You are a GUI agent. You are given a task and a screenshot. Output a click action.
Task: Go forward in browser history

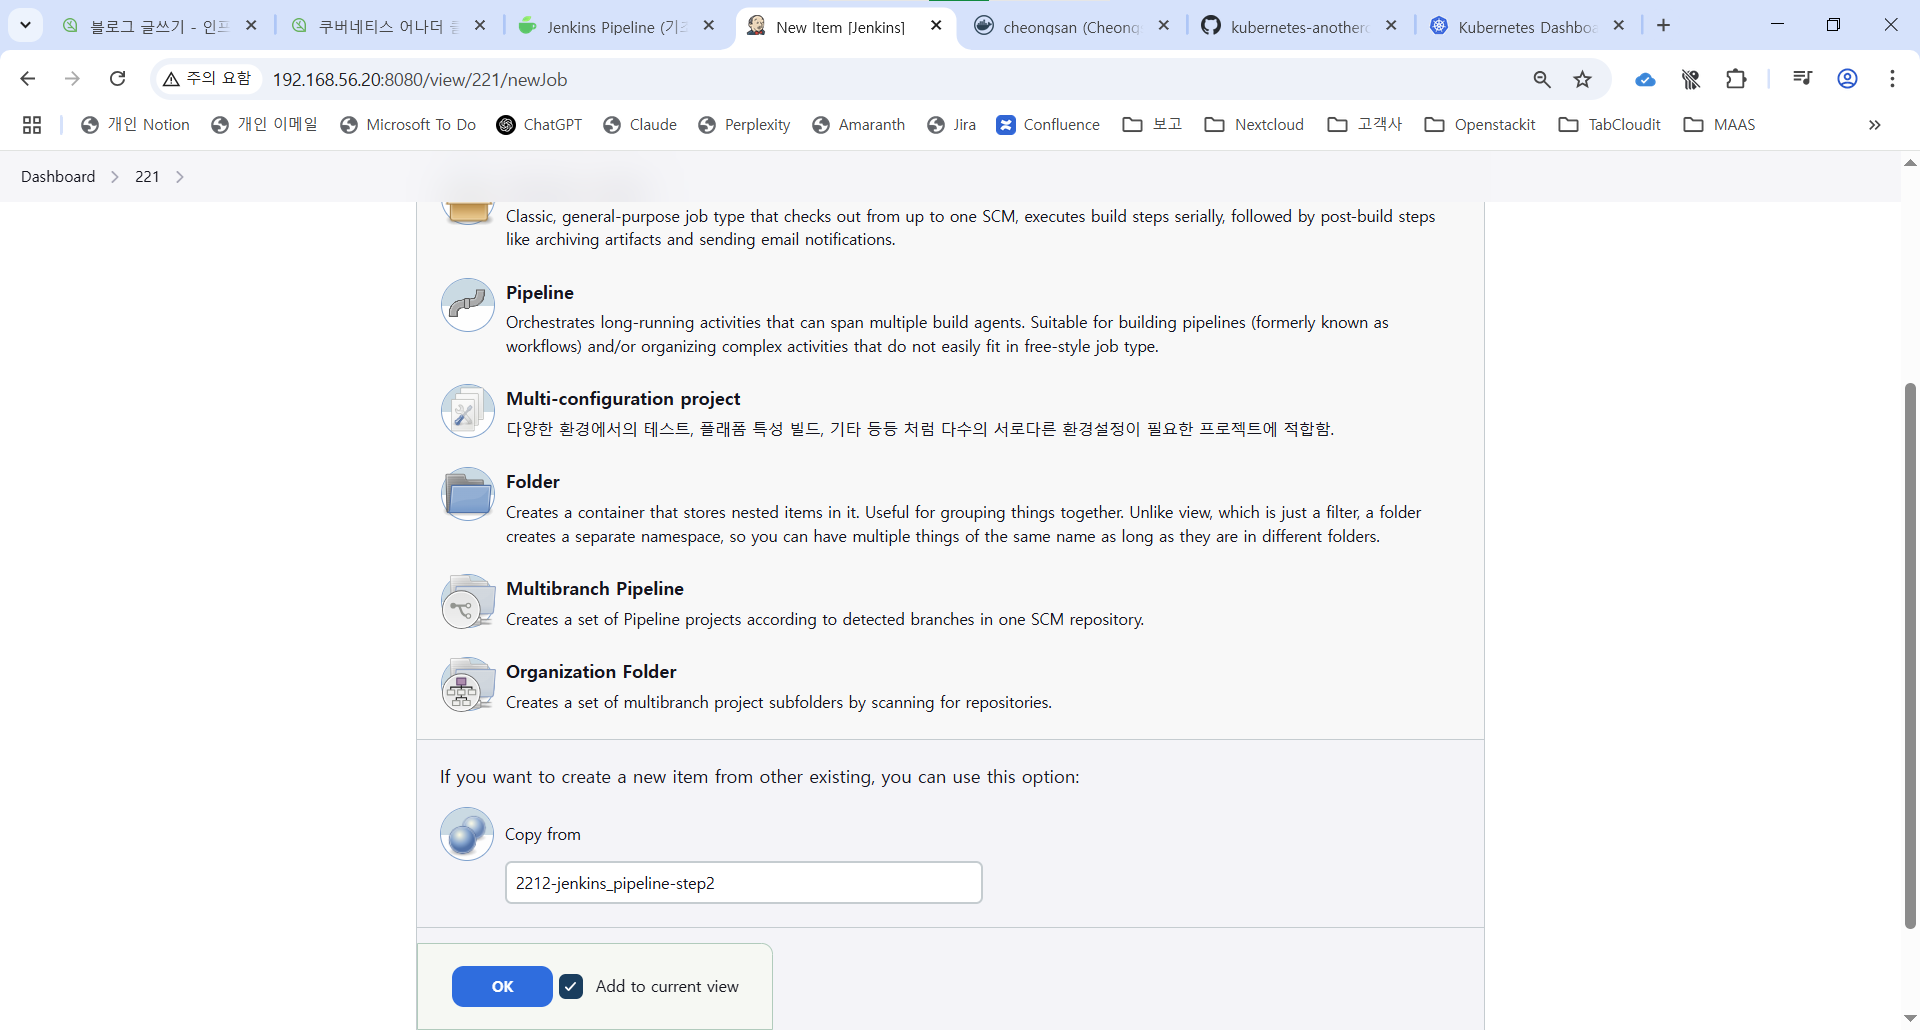72,79
